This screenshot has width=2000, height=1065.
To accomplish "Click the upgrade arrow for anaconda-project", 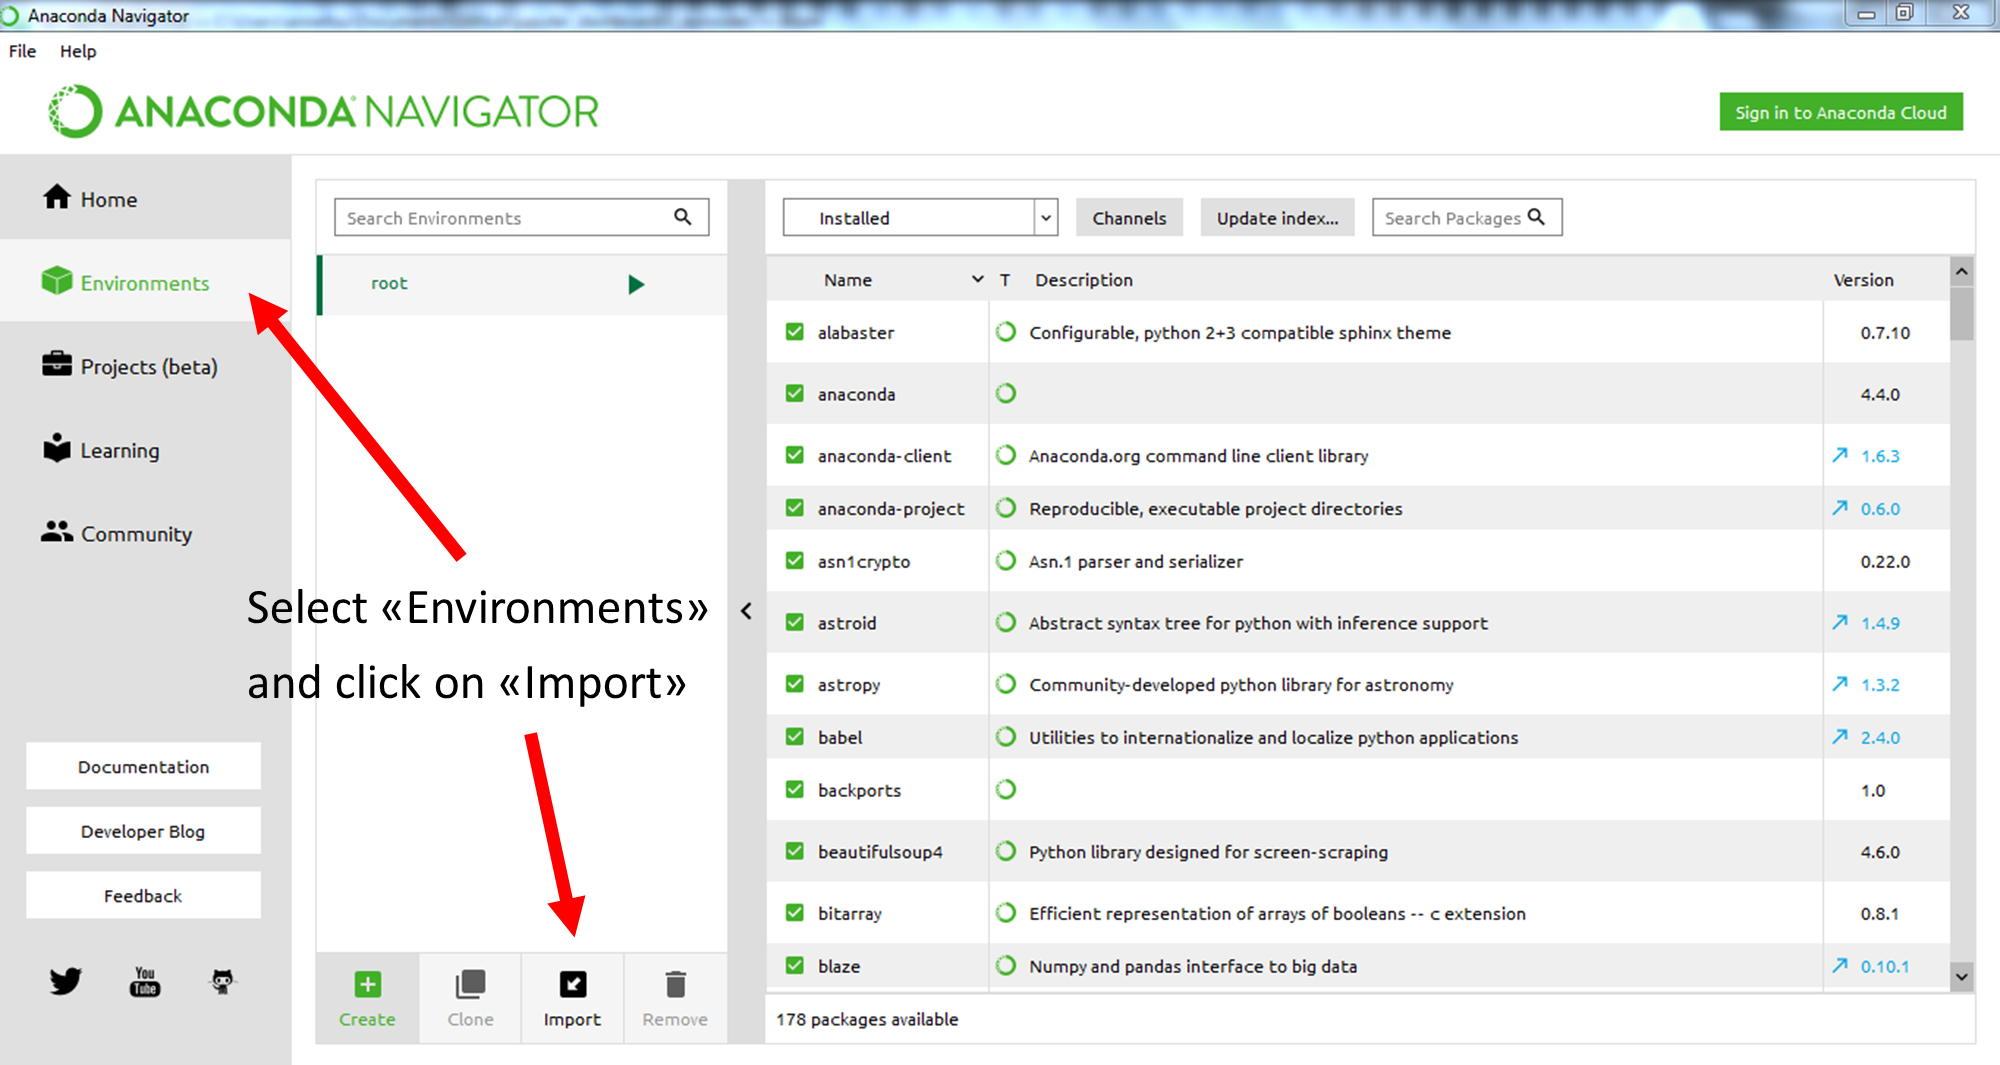I will [1840, 508].
